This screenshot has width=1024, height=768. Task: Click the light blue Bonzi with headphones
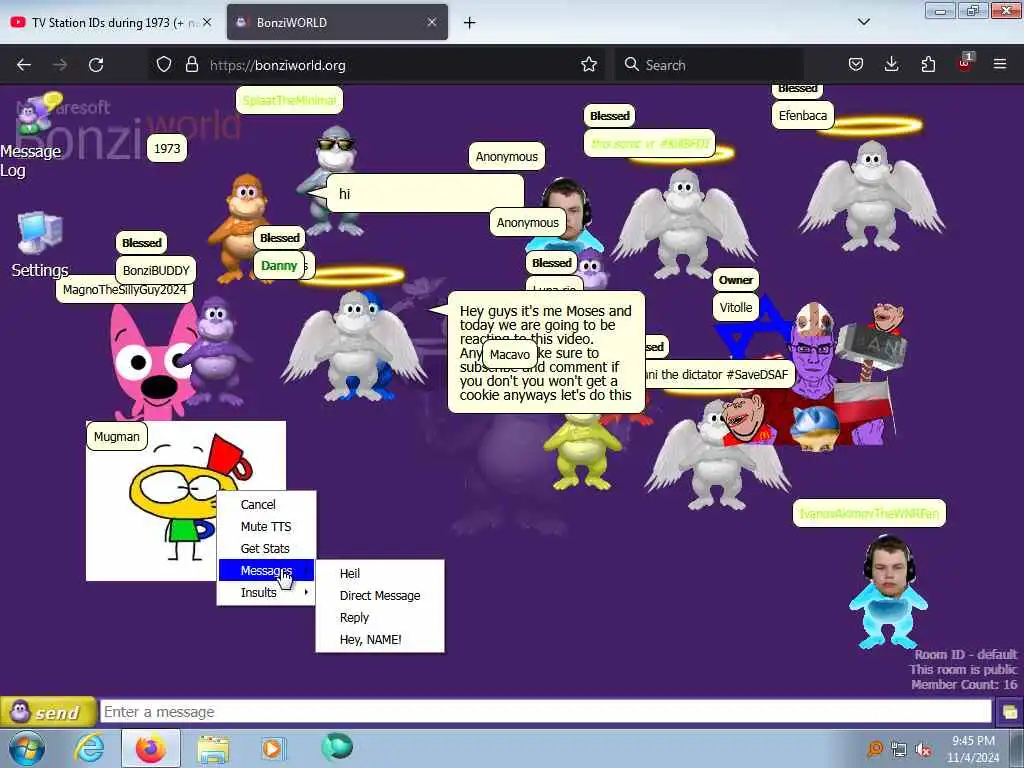888,591
